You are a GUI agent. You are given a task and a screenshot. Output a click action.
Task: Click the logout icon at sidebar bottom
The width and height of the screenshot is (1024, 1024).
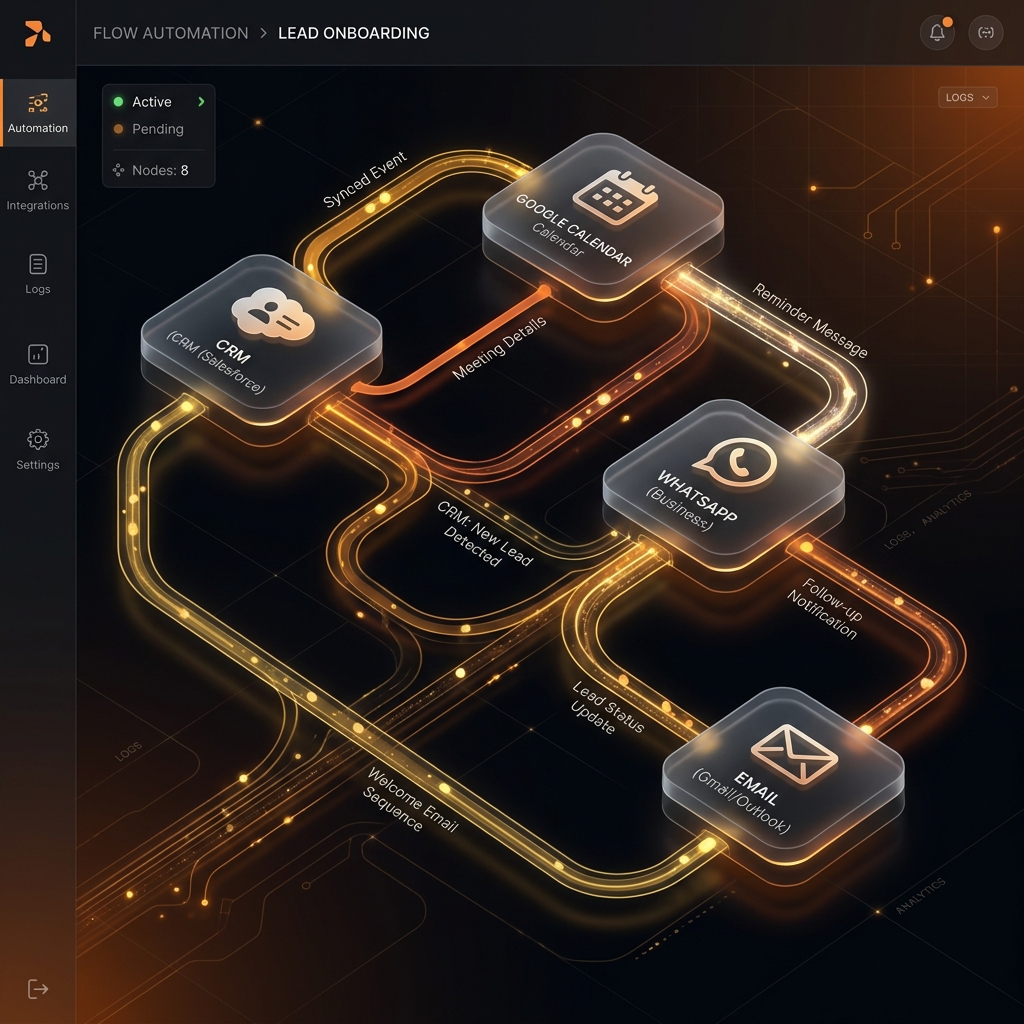(38, 989)
